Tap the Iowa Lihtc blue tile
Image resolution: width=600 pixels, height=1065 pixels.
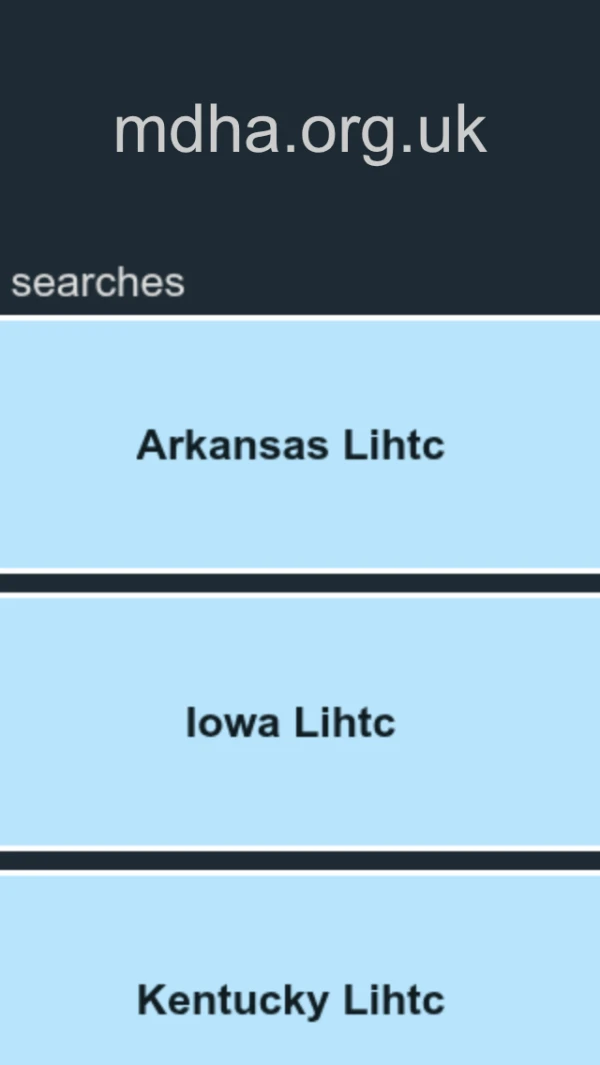tap(300, 721)
